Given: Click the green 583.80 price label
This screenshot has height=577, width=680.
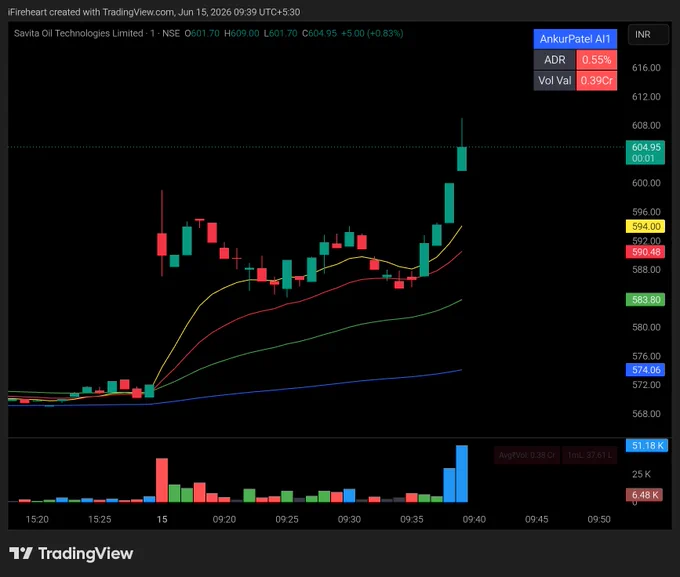Looking at the screenshot, I should point(645,300).
